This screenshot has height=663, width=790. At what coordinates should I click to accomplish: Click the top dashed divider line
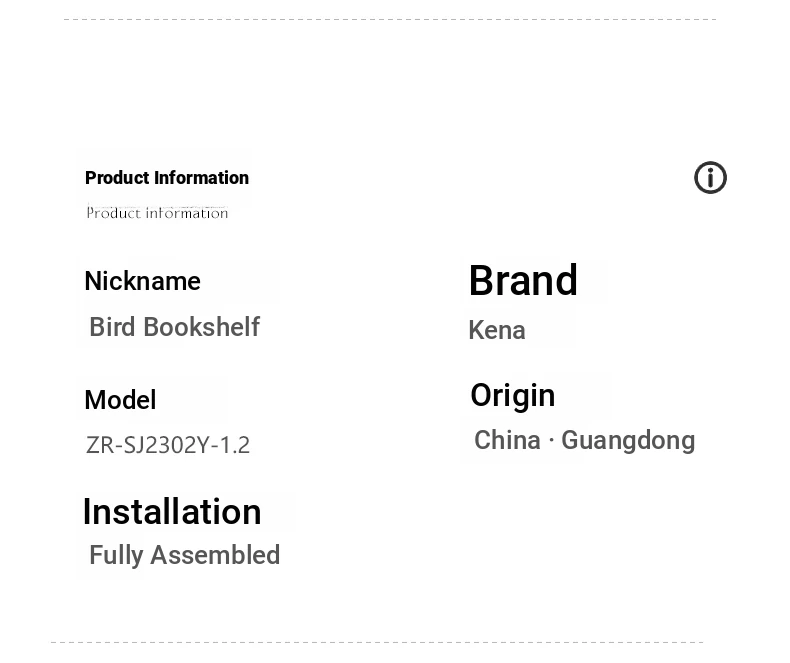[x=390, y=20]
